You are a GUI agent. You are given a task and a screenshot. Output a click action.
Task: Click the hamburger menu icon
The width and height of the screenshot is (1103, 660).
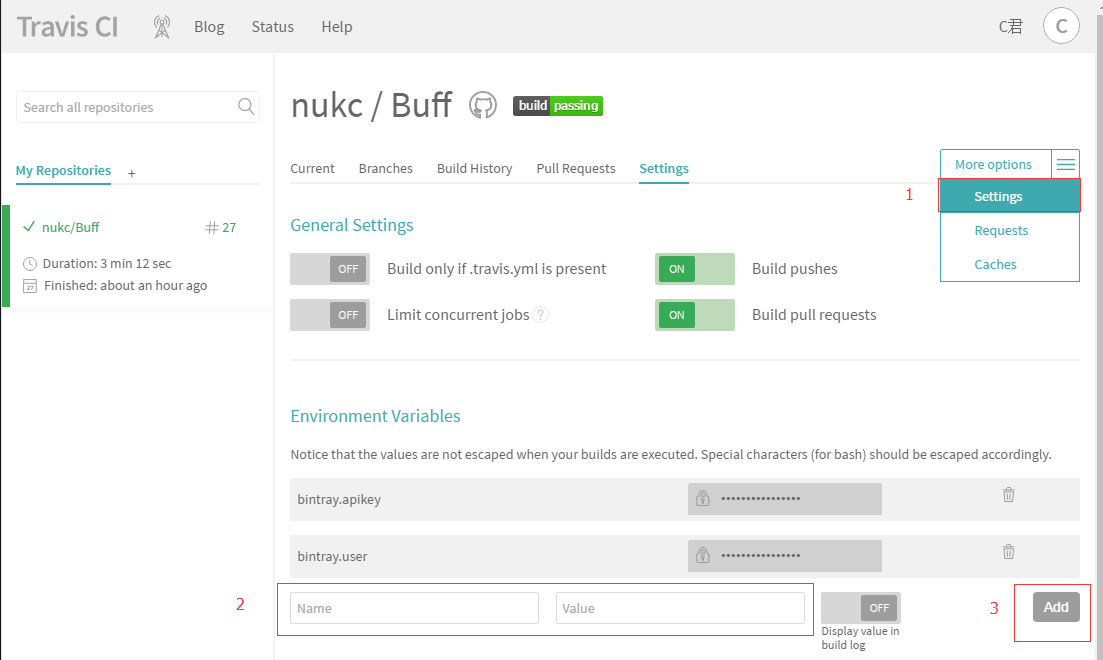point(1066,165)
